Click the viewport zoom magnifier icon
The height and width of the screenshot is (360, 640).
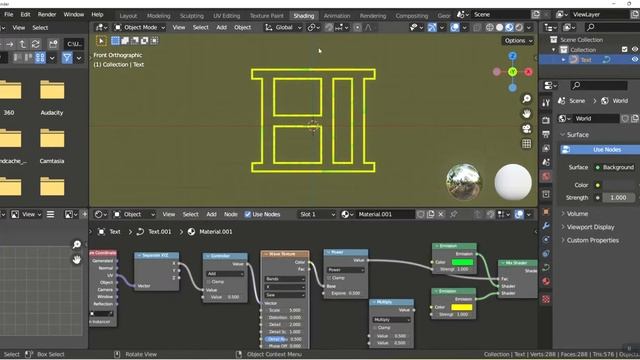(x=527, y=99)
